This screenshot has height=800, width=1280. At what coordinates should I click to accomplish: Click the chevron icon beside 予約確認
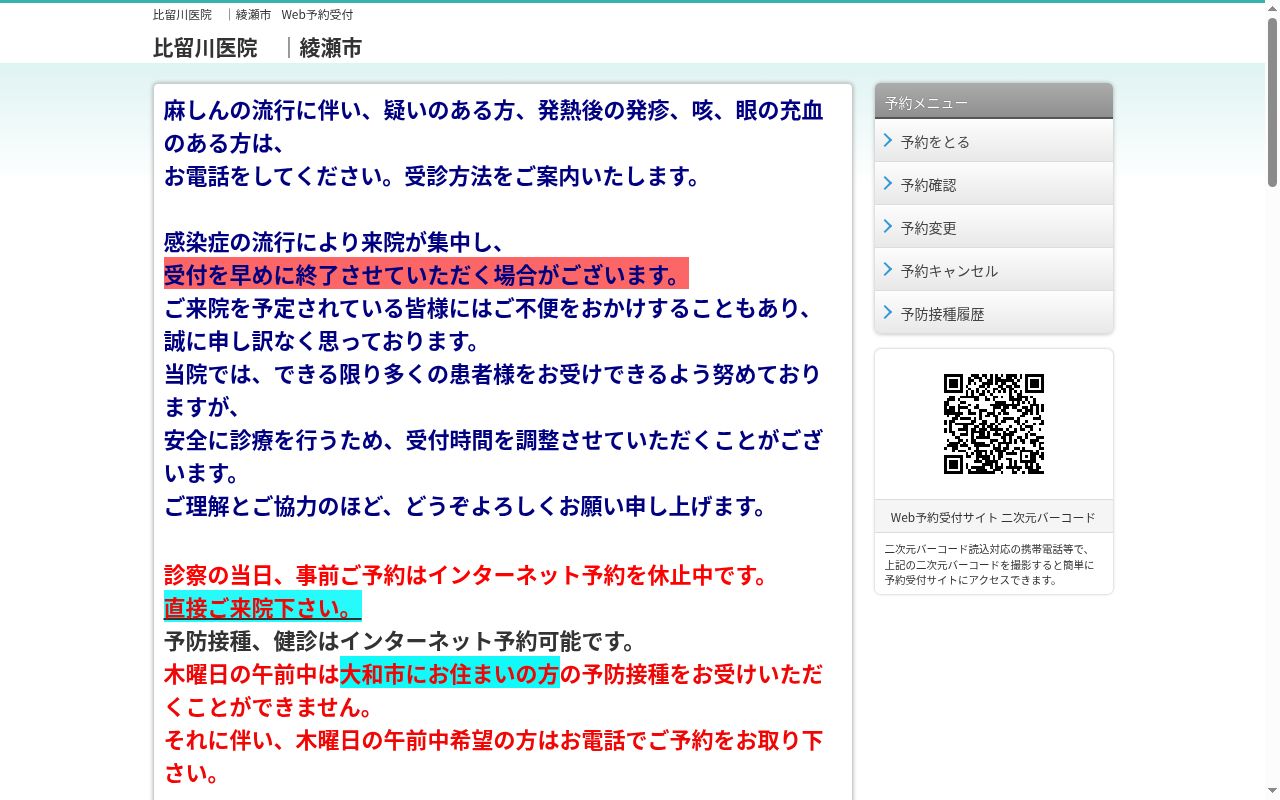pyautogui.click(x=888, y=184)
